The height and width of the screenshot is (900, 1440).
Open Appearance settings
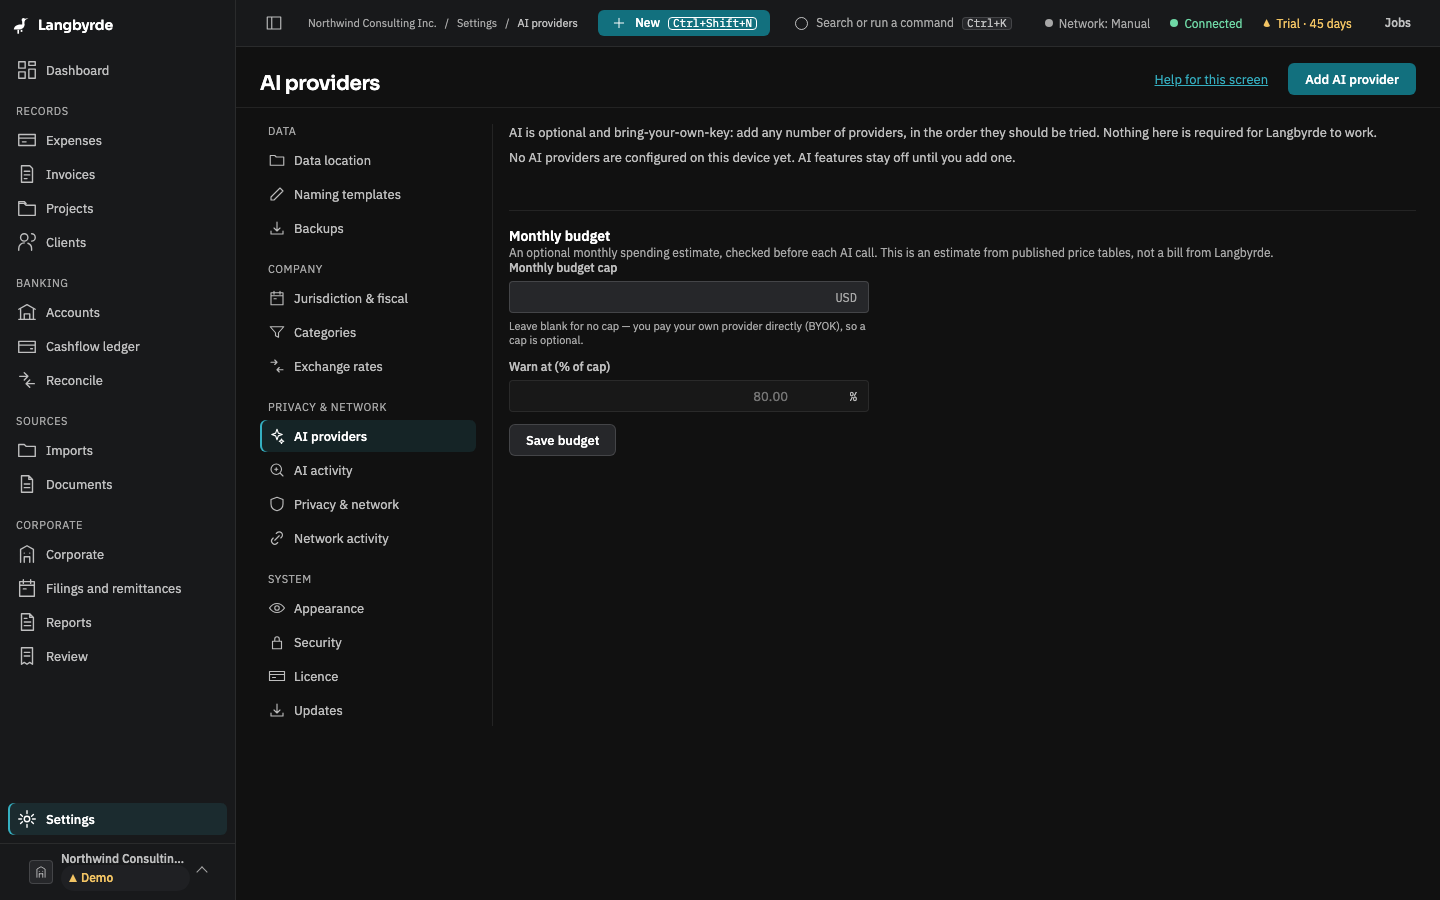pos(368,608)
